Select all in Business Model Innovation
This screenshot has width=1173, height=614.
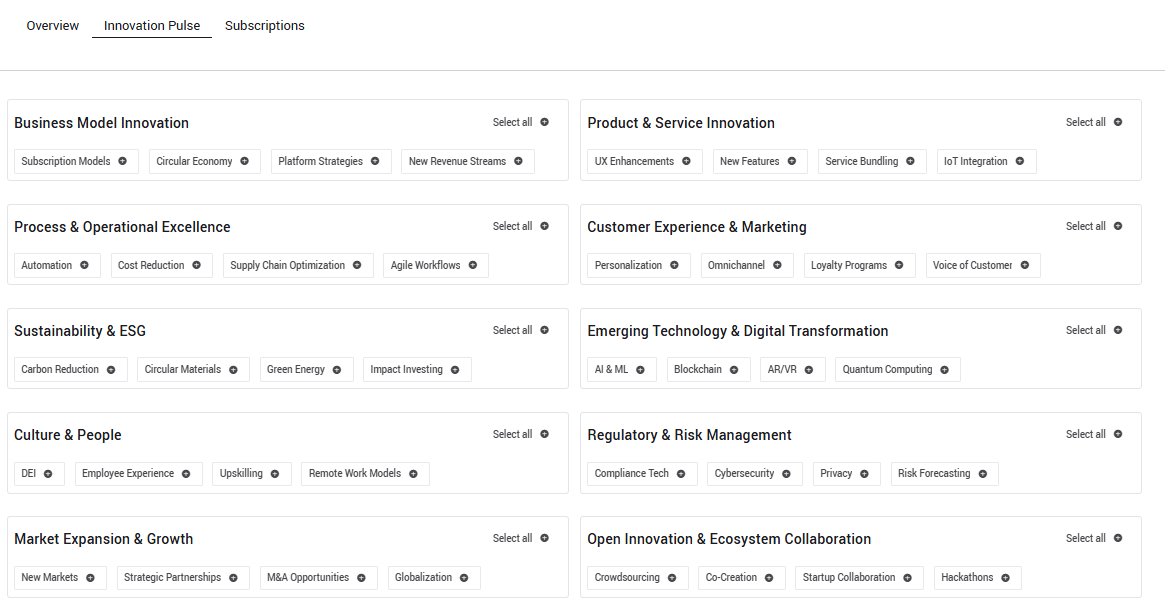521,122
